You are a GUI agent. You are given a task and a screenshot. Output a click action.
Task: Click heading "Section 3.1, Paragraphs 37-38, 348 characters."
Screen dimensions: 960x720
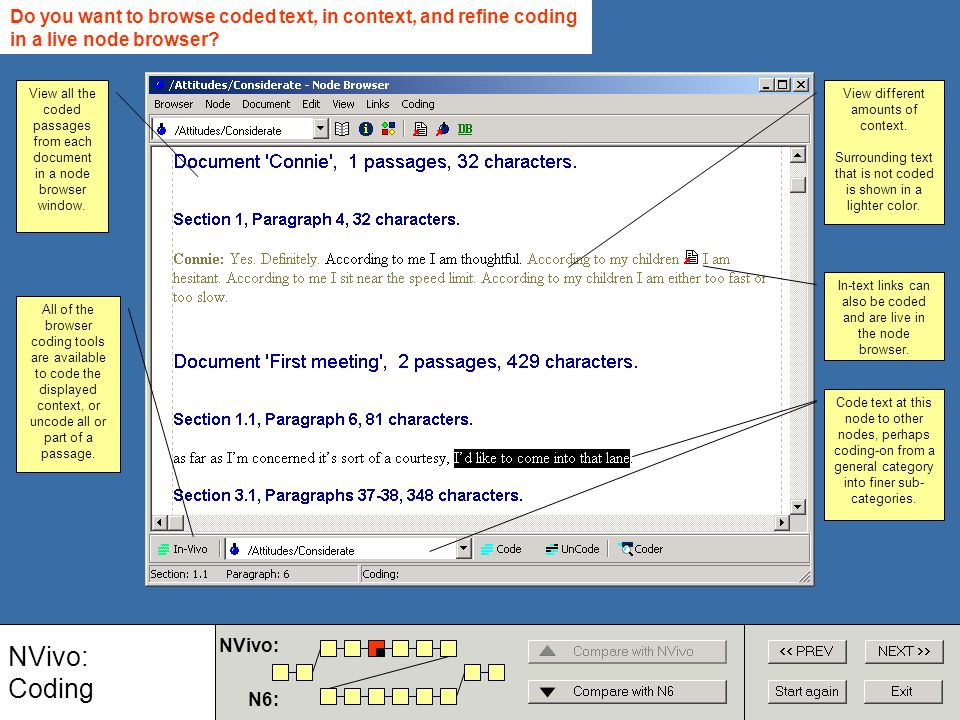click(348, 495)
